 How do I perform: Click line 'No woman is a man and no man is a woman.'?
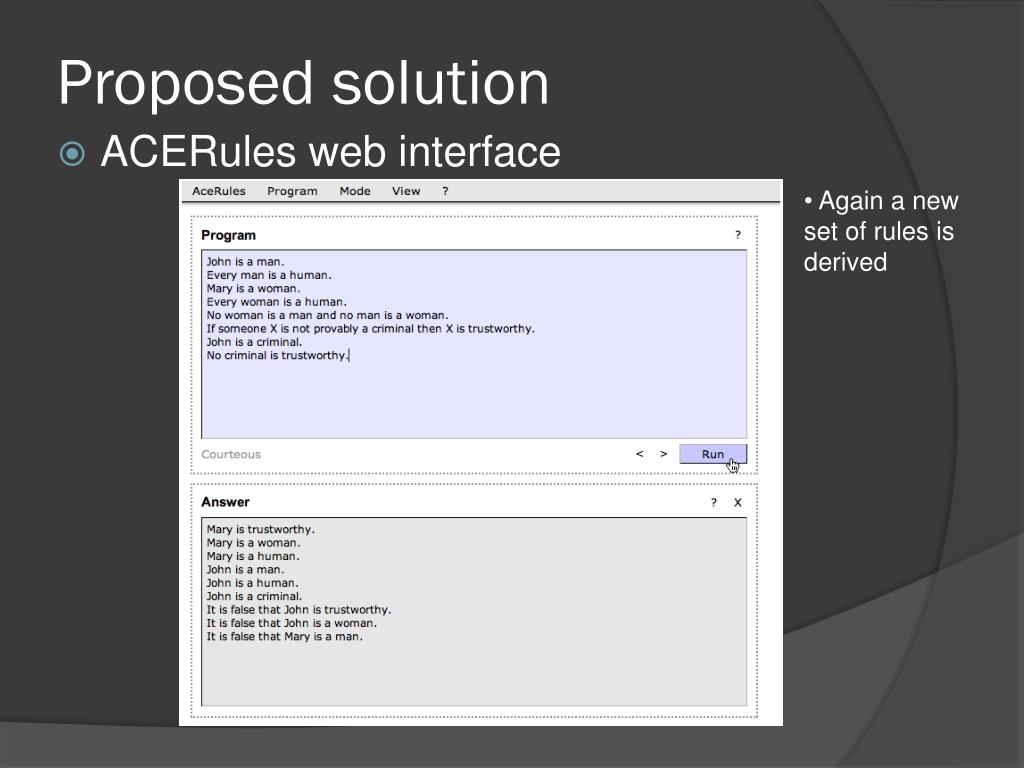point(327,315)
